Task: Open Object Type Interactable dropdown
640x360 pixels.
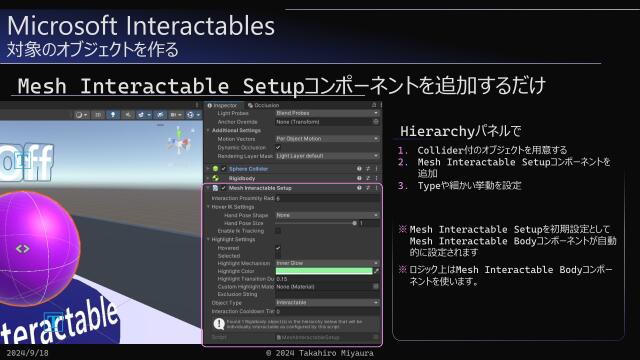Action: (327, 302)
